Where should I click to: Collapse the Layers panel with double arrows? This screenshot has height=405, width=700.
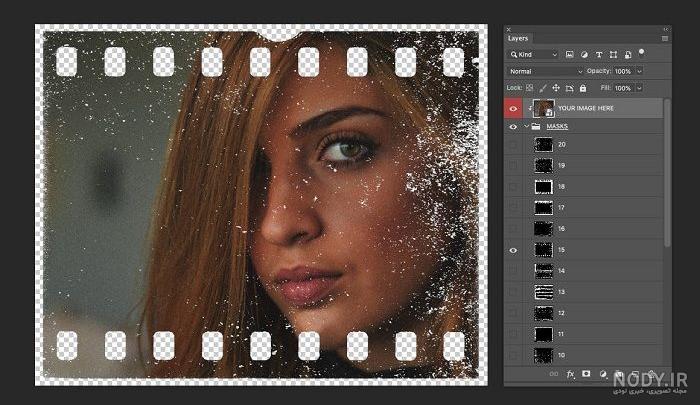(x=666, y=29)
